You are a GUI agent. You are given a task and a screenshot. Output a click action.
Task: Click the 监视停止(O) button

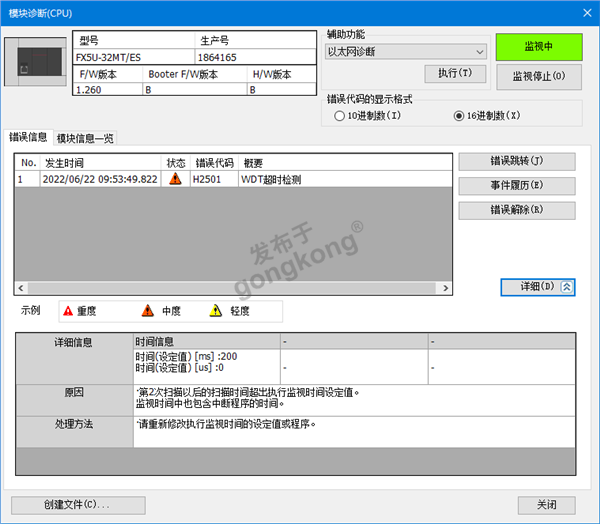(539, 77)
